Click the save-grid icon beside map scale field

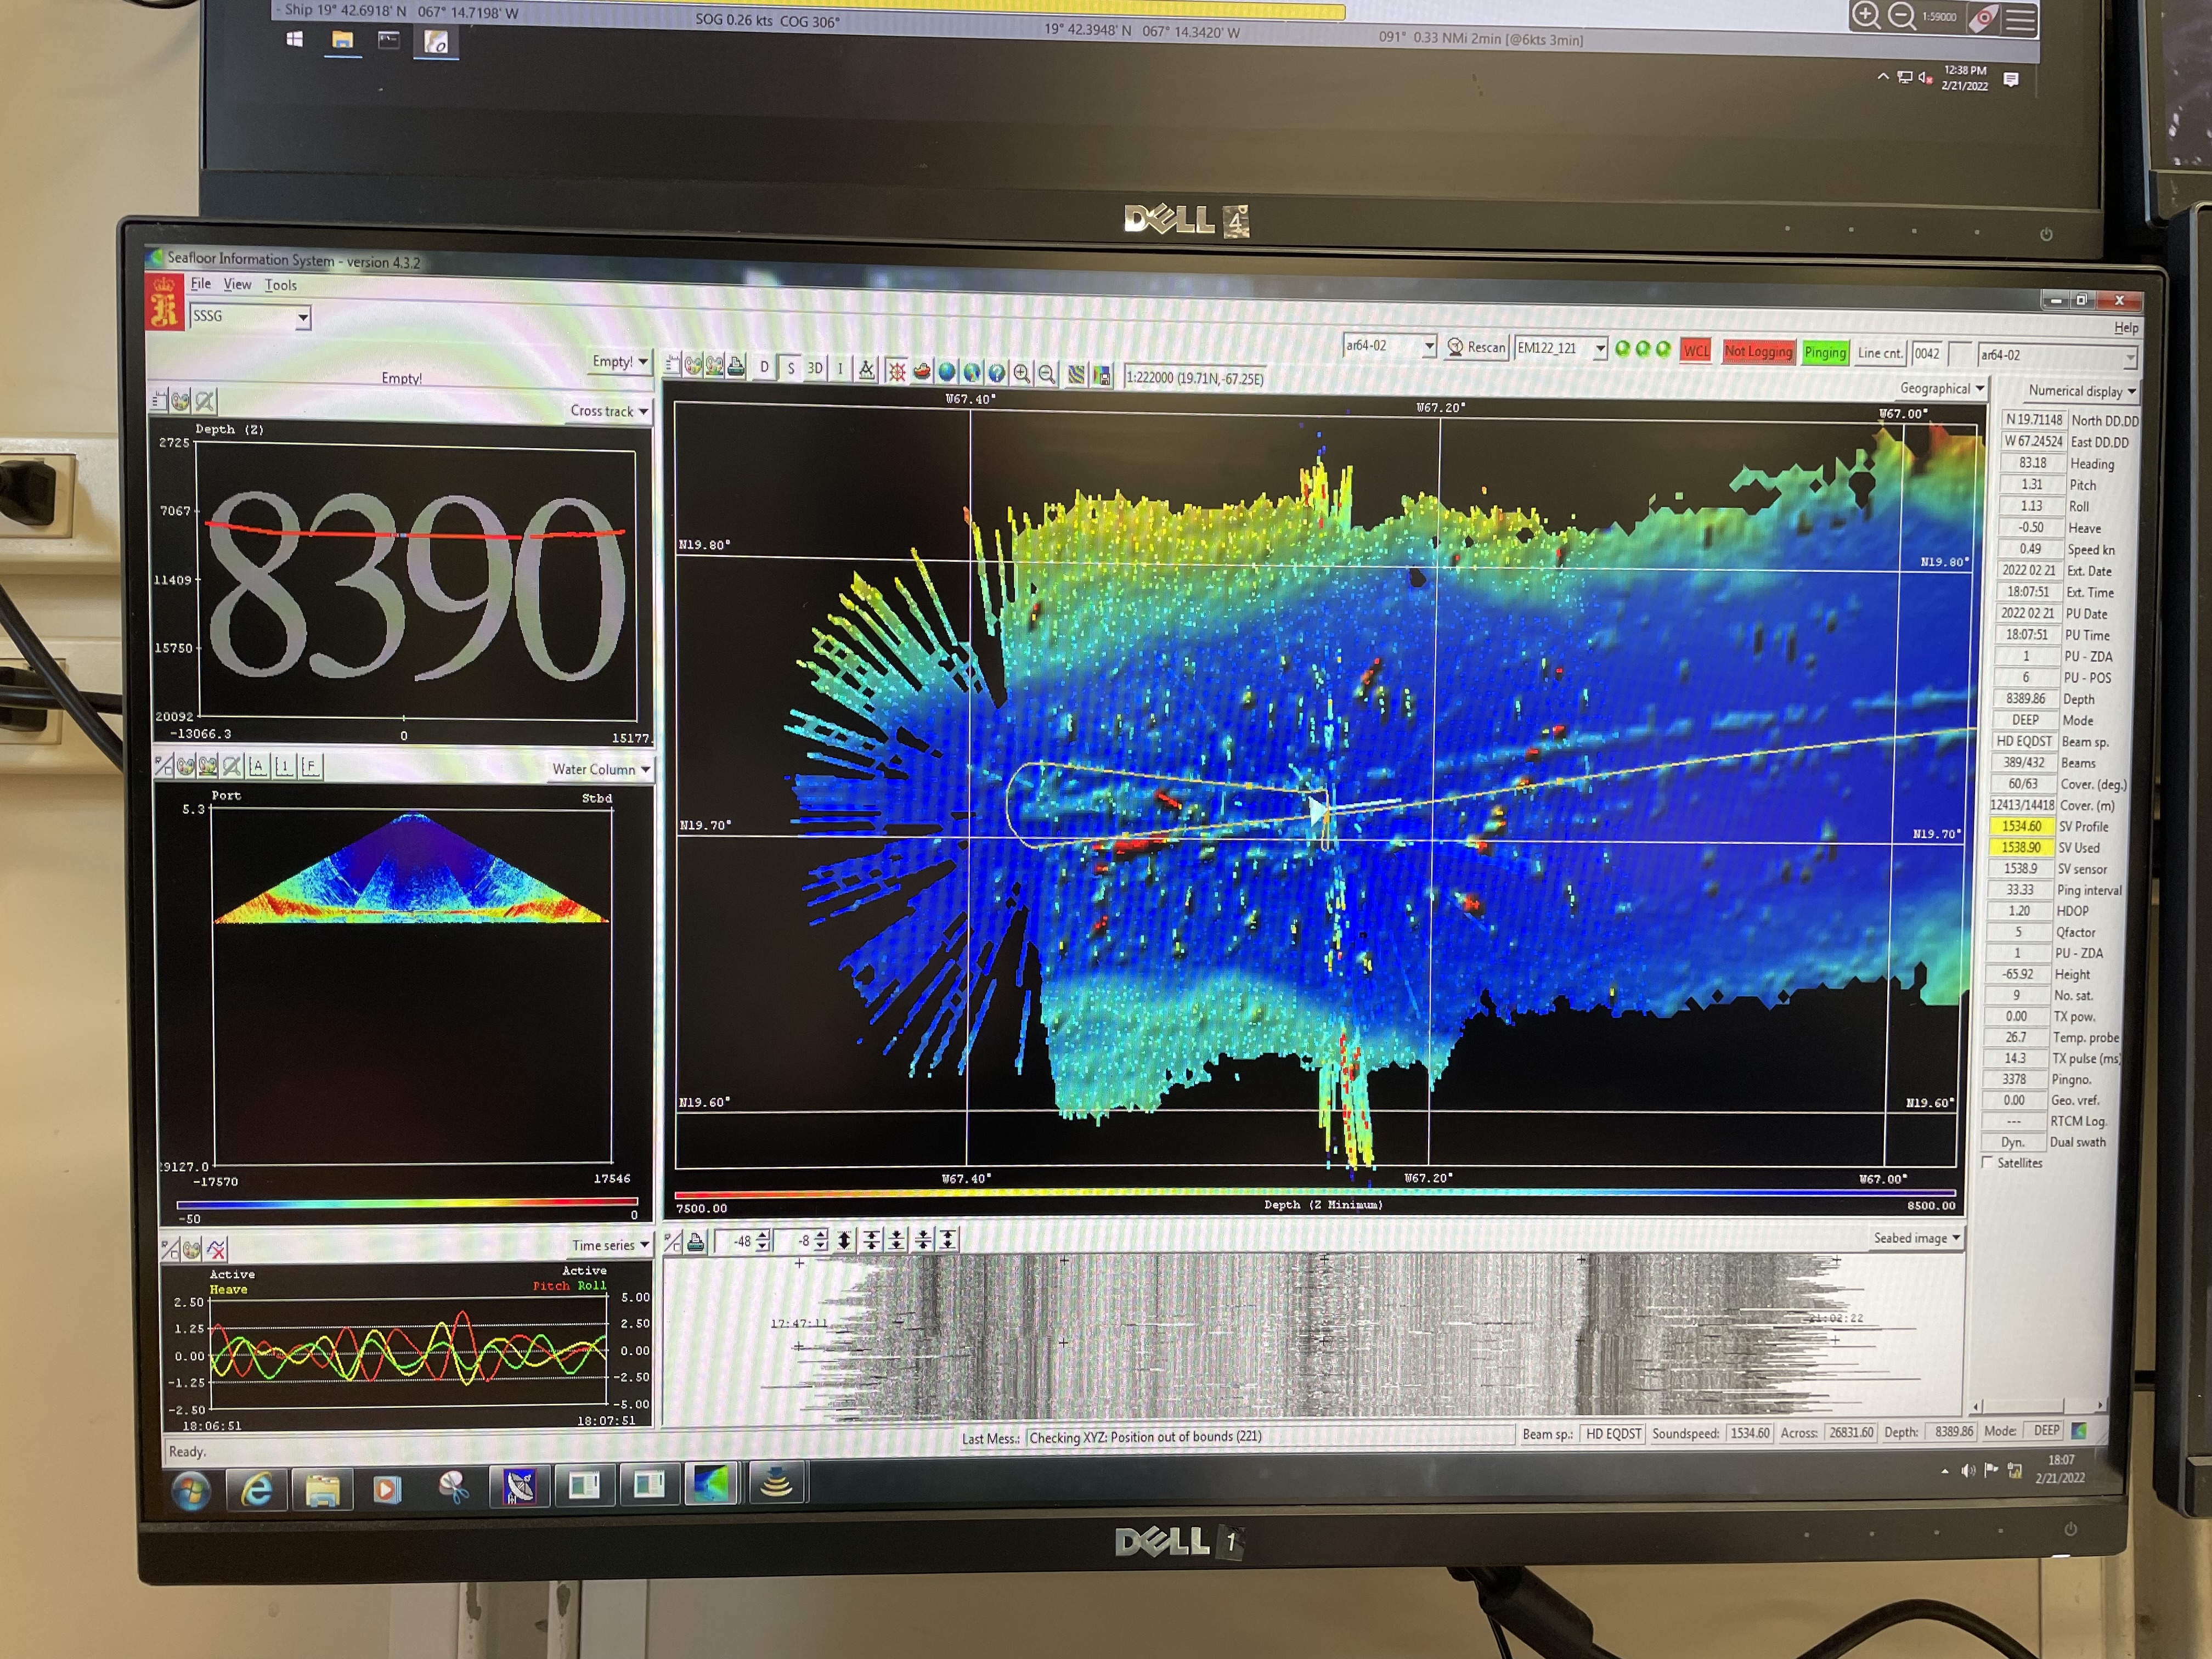point(1102,375)
